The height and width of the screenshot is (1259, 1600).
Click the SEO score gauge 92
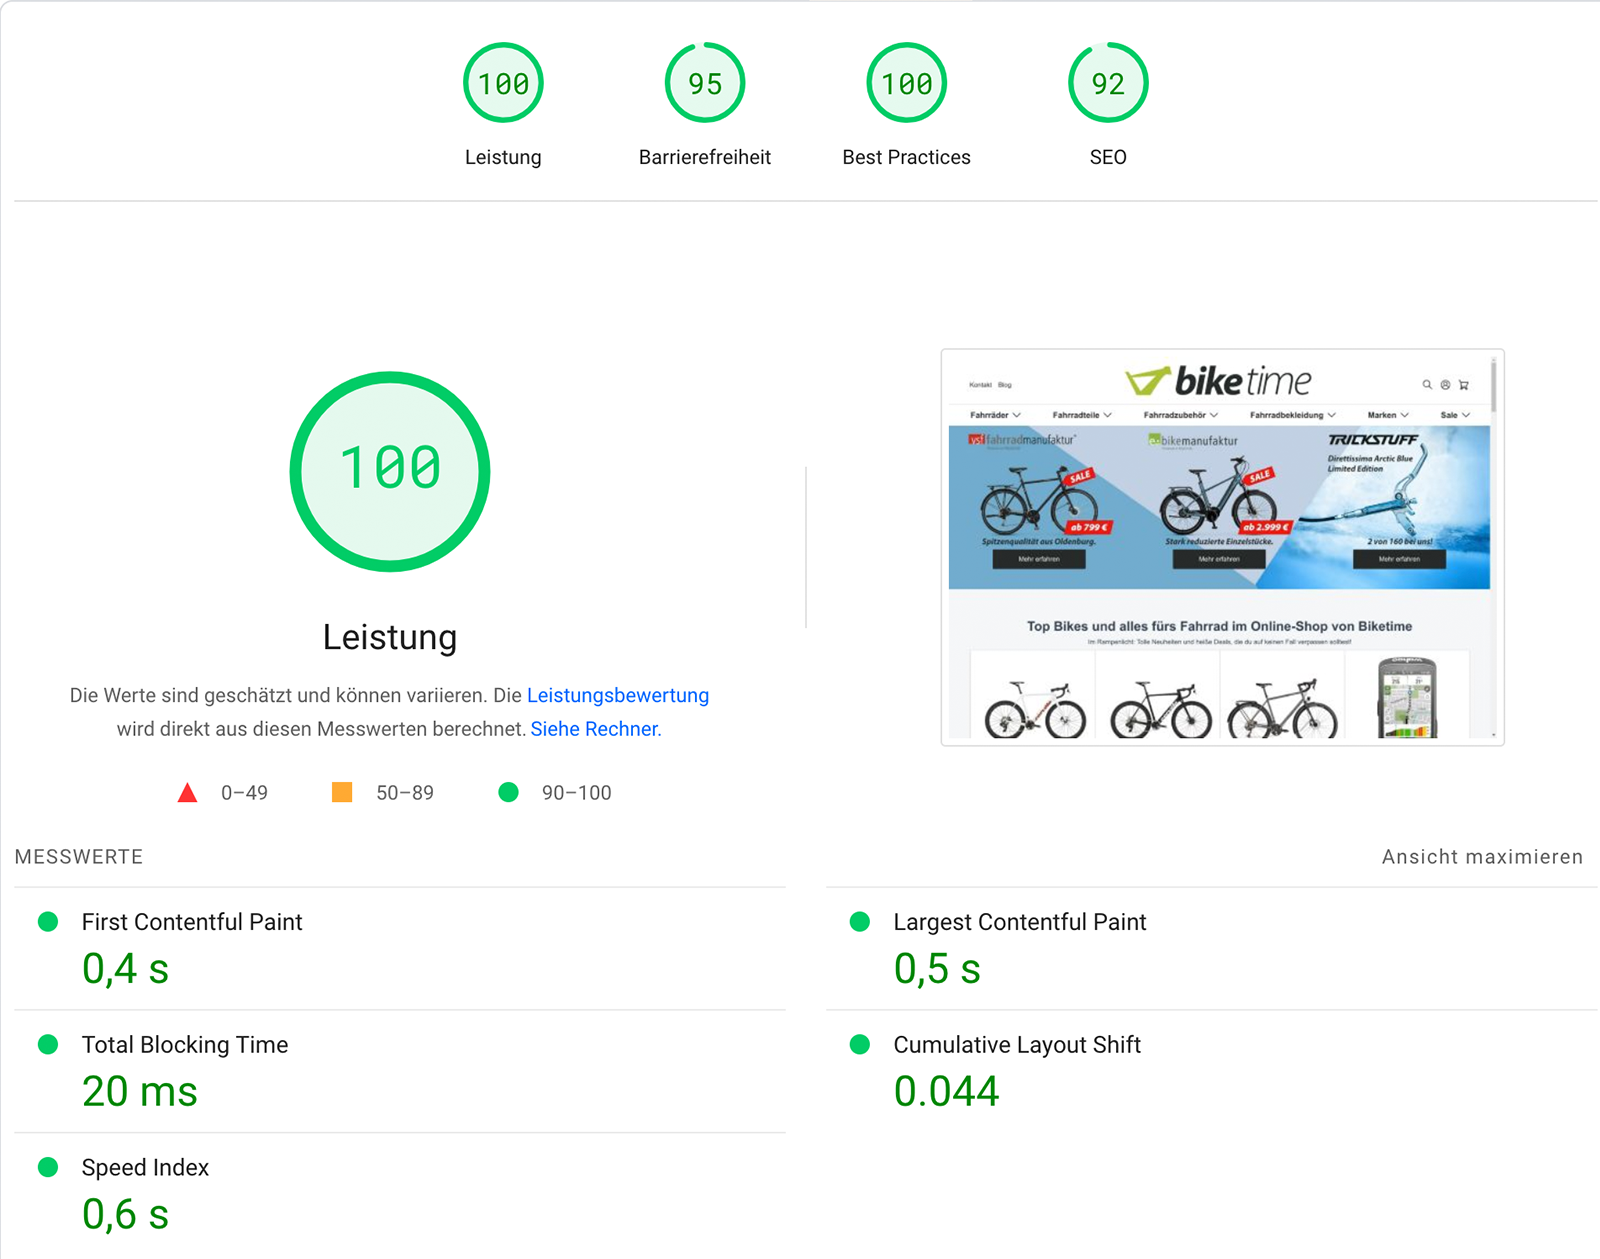[1108, 83]
